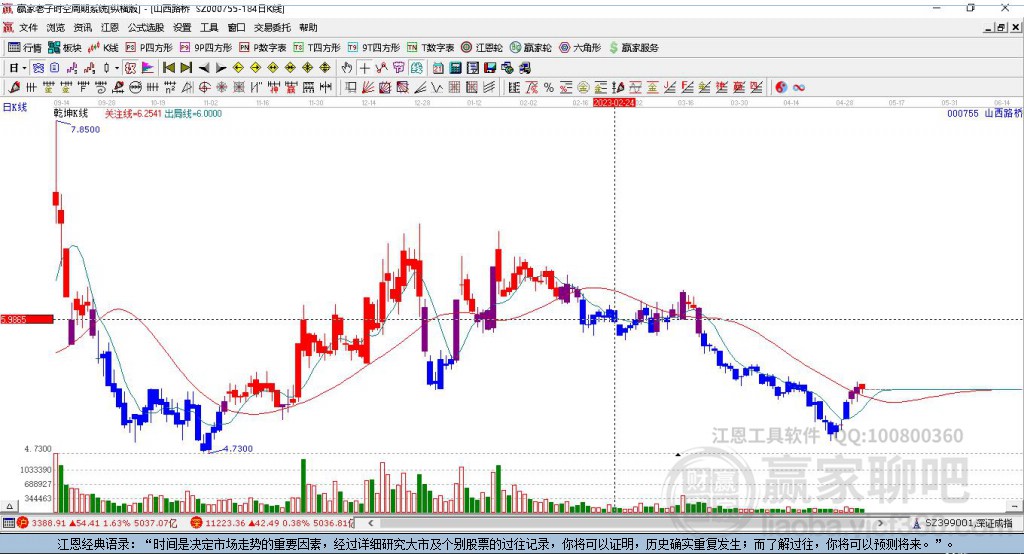The image size is (1024, 554).
Task: Open the P数字表 tool
Action: (x=263, y=48)
